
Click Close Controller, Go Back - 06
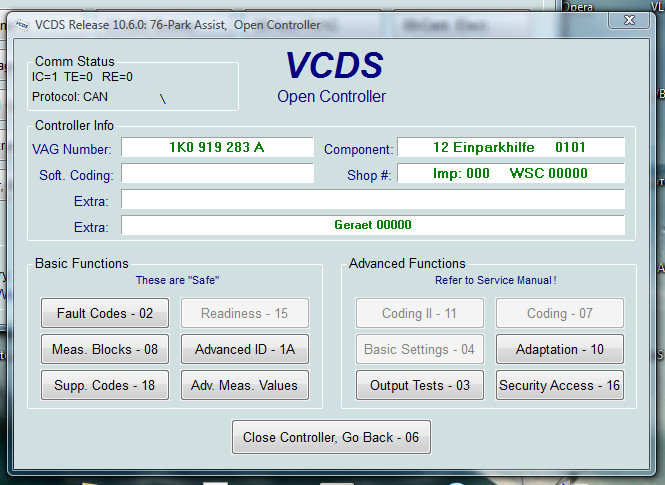pos(331,437)
